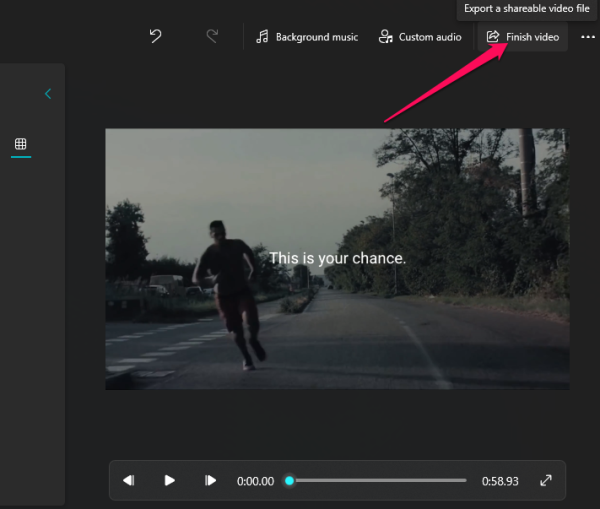Click Finish video to export
This screenshot has width=600, height=509.
click(522, 37)
